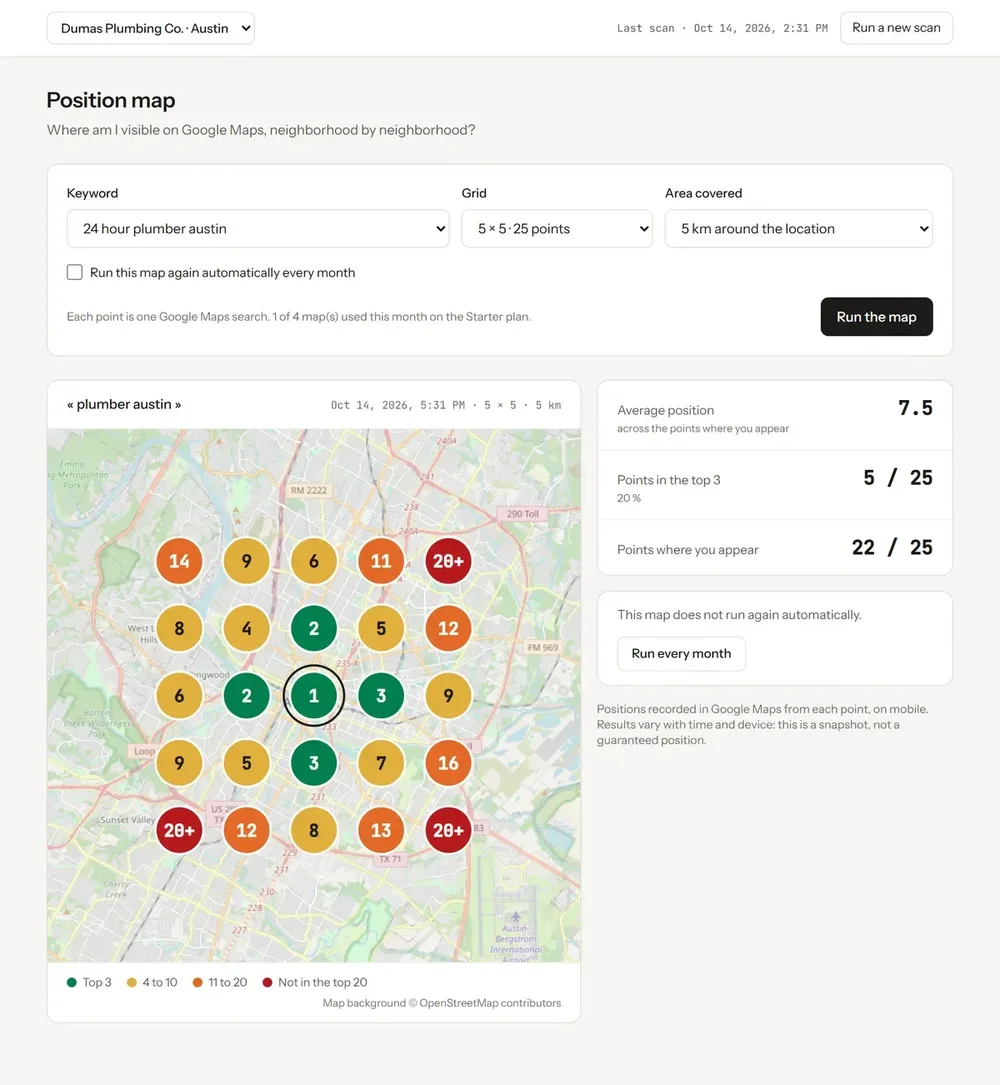Select the 12 marker left of the bottom 8
The image size is (1000, 1085).
(246, 830)
